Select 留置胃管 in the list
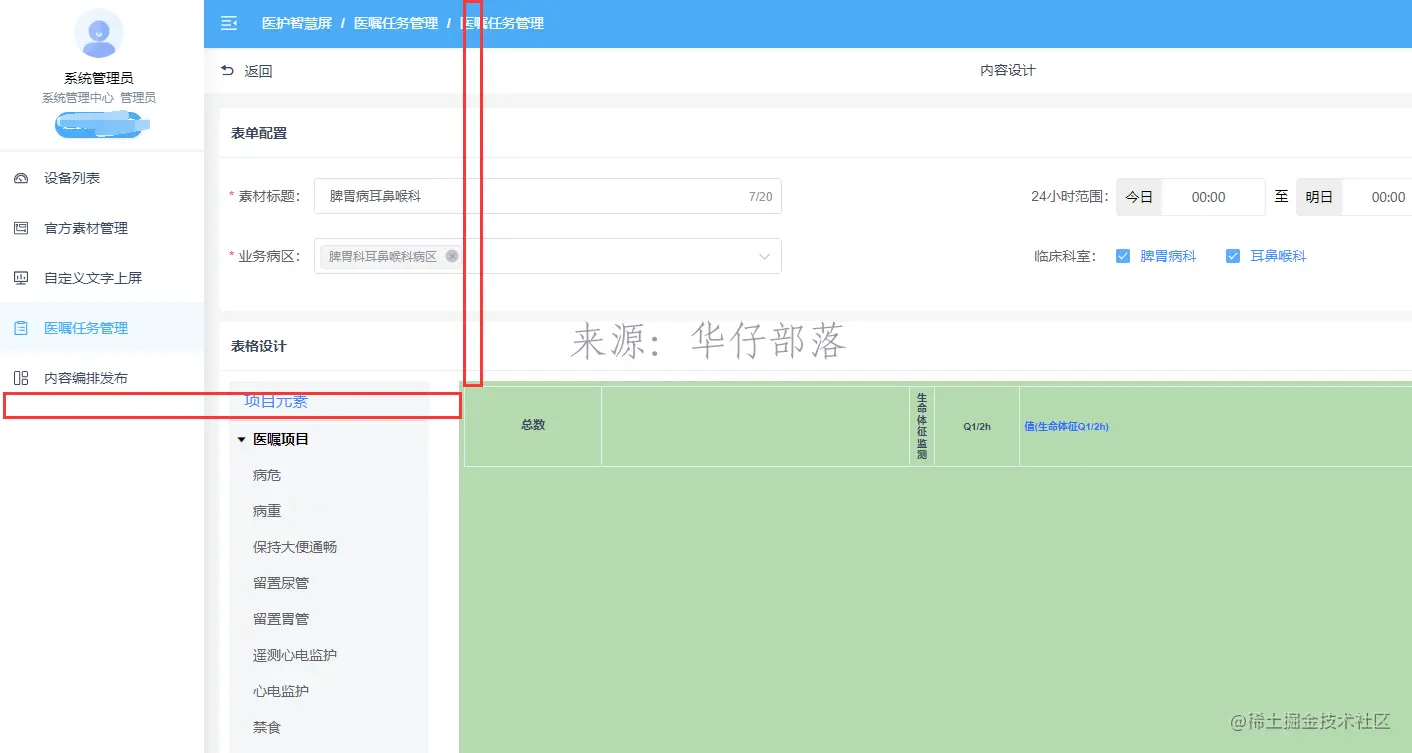1412x753 pixels. (281, 619)
